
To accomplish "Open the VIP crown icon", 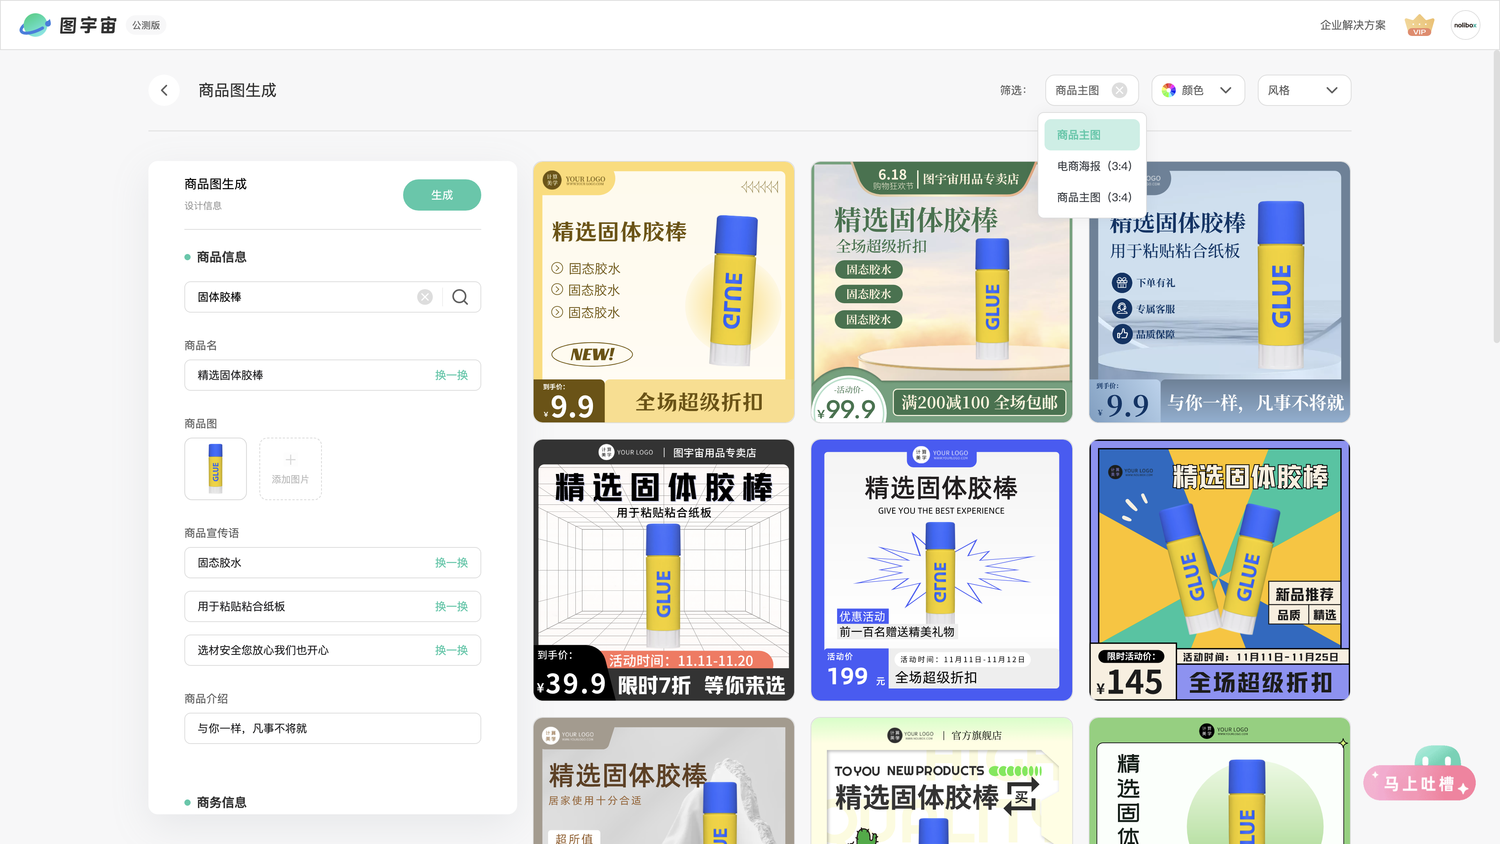I will point(1419,25).
